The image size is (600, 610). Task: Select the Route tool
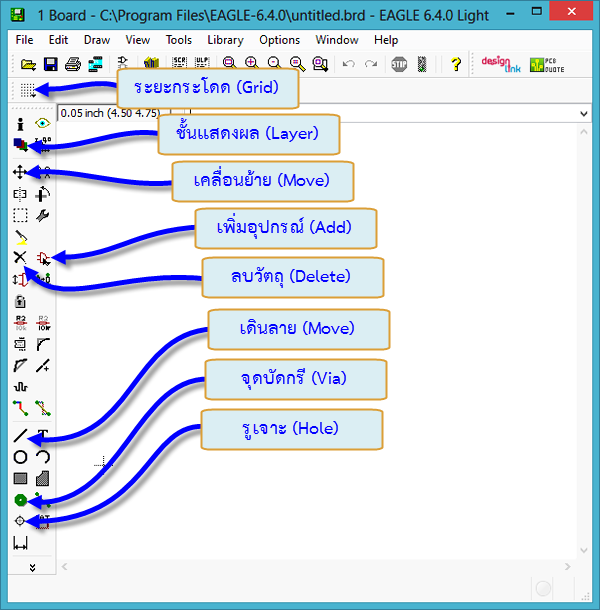(20, 408)
